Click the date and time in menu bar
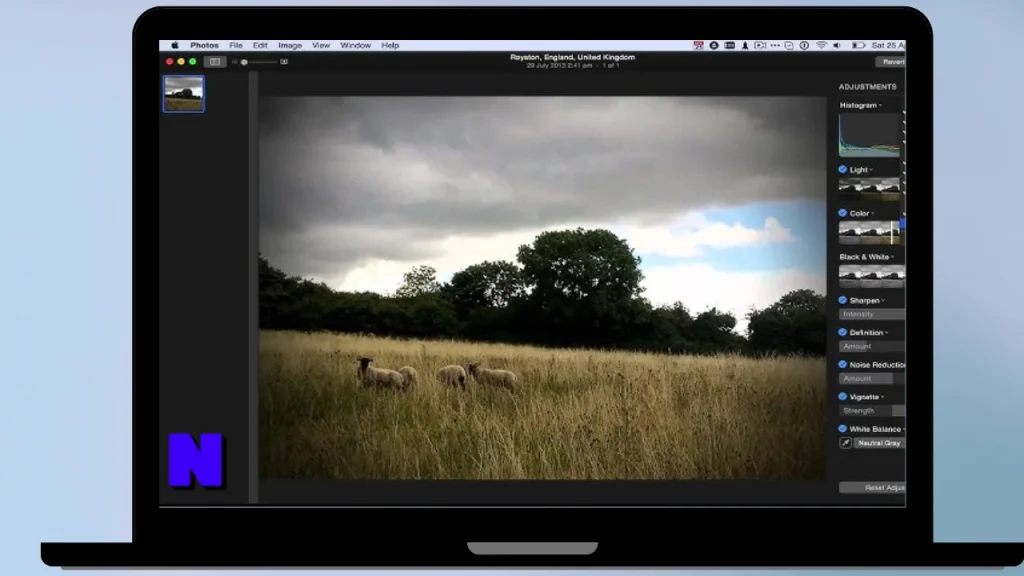 tap(888, 45)
